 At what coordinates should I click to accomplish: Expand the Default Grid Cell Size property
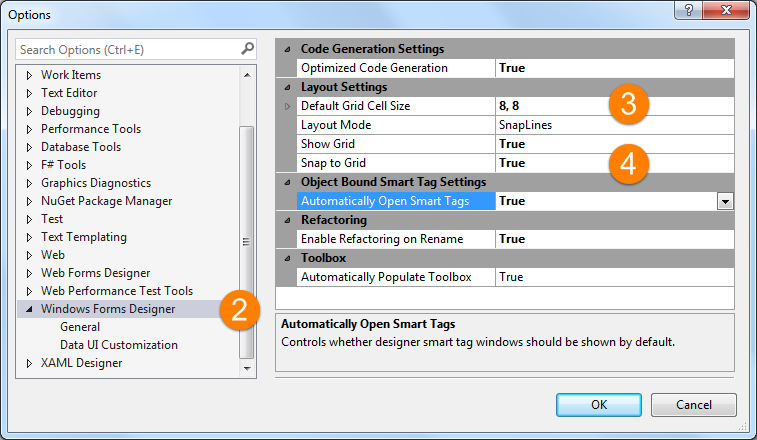289,106
